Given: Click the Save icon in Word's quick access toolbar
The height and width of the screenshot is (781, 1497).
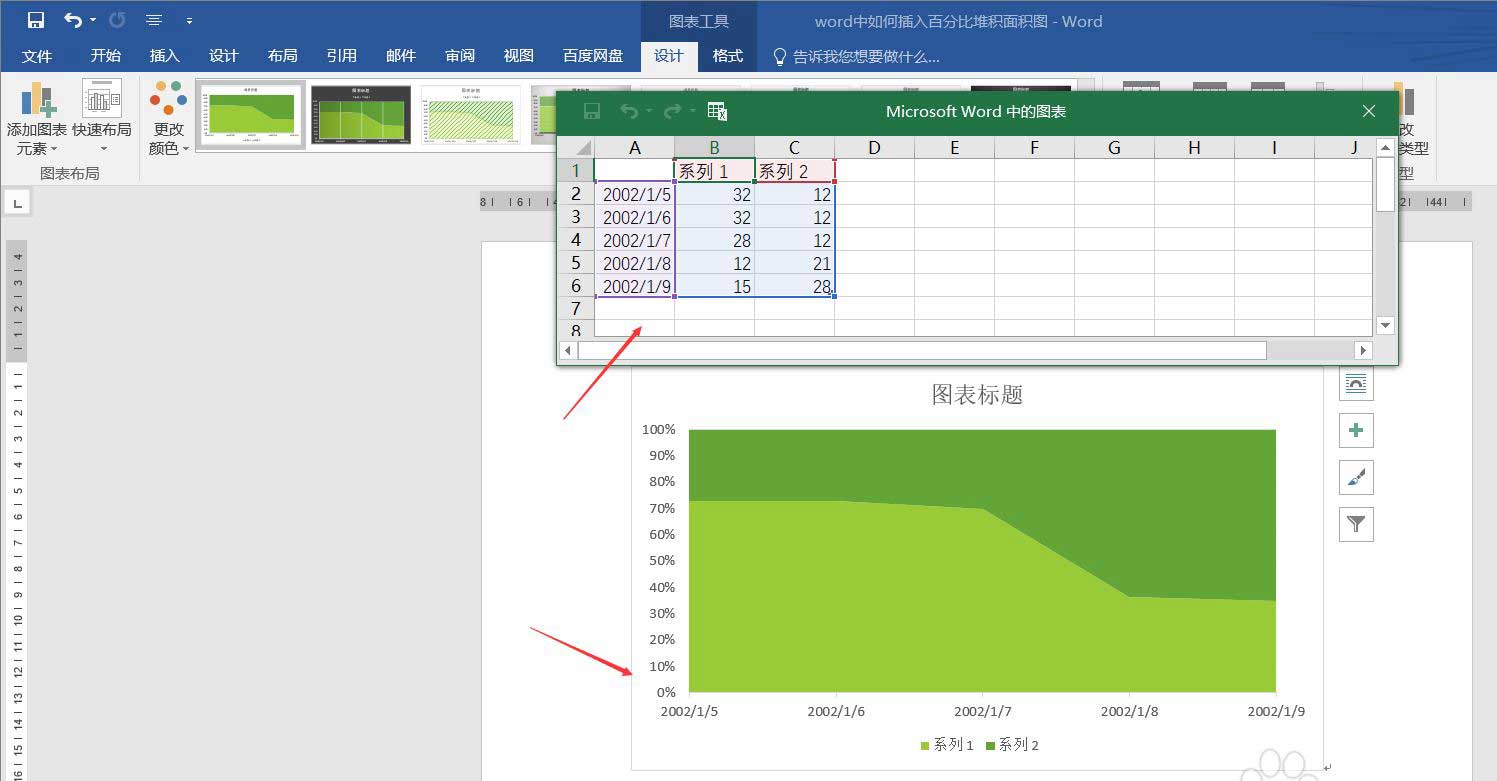Looking at the screenshot, I should pos(36,20).
